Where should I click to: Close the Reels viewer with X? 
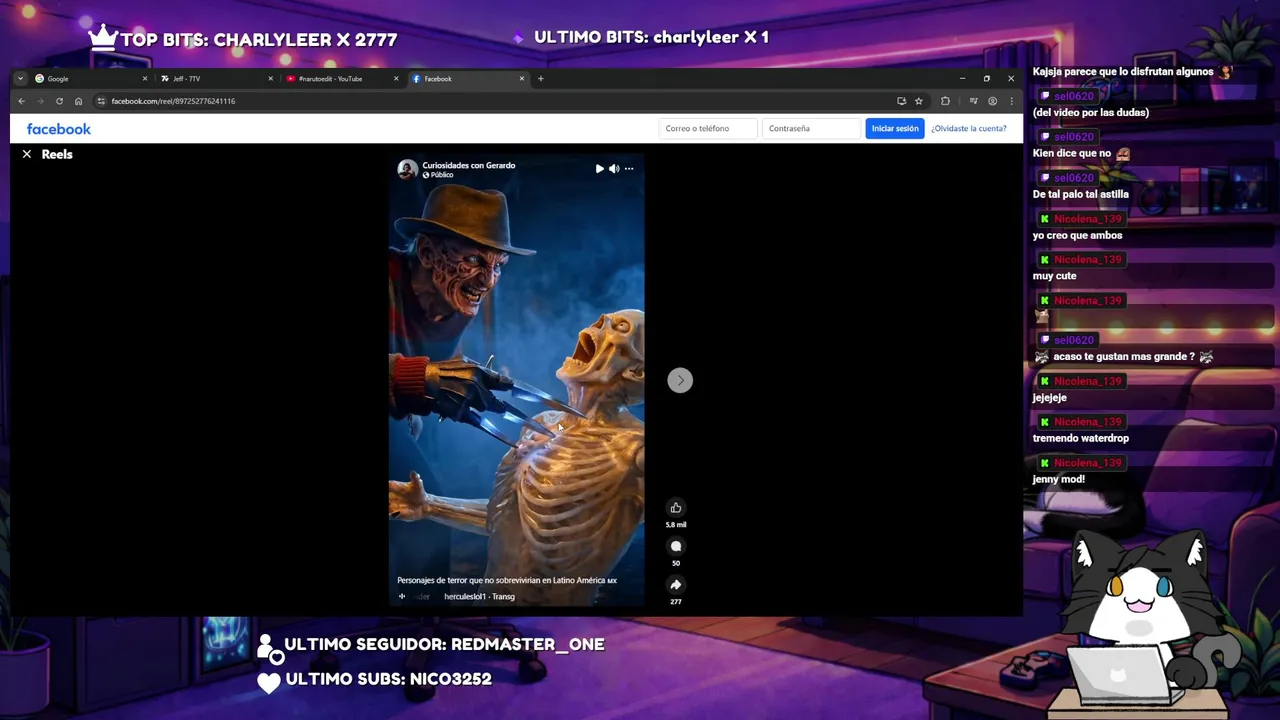[27, 154]
